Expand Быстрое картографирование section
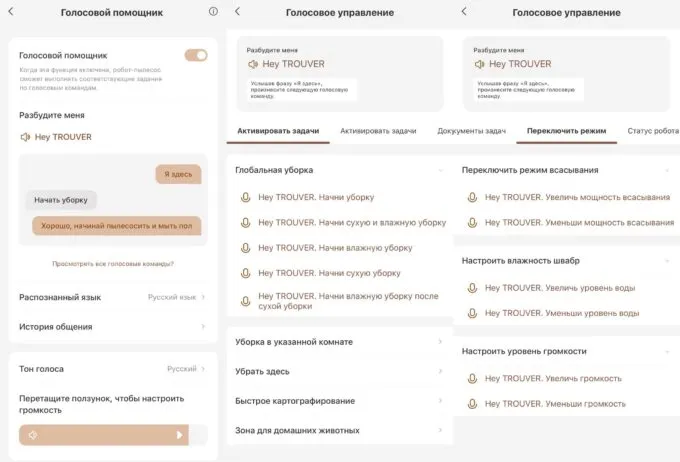680x462 pixels. (x=339, y=401)
